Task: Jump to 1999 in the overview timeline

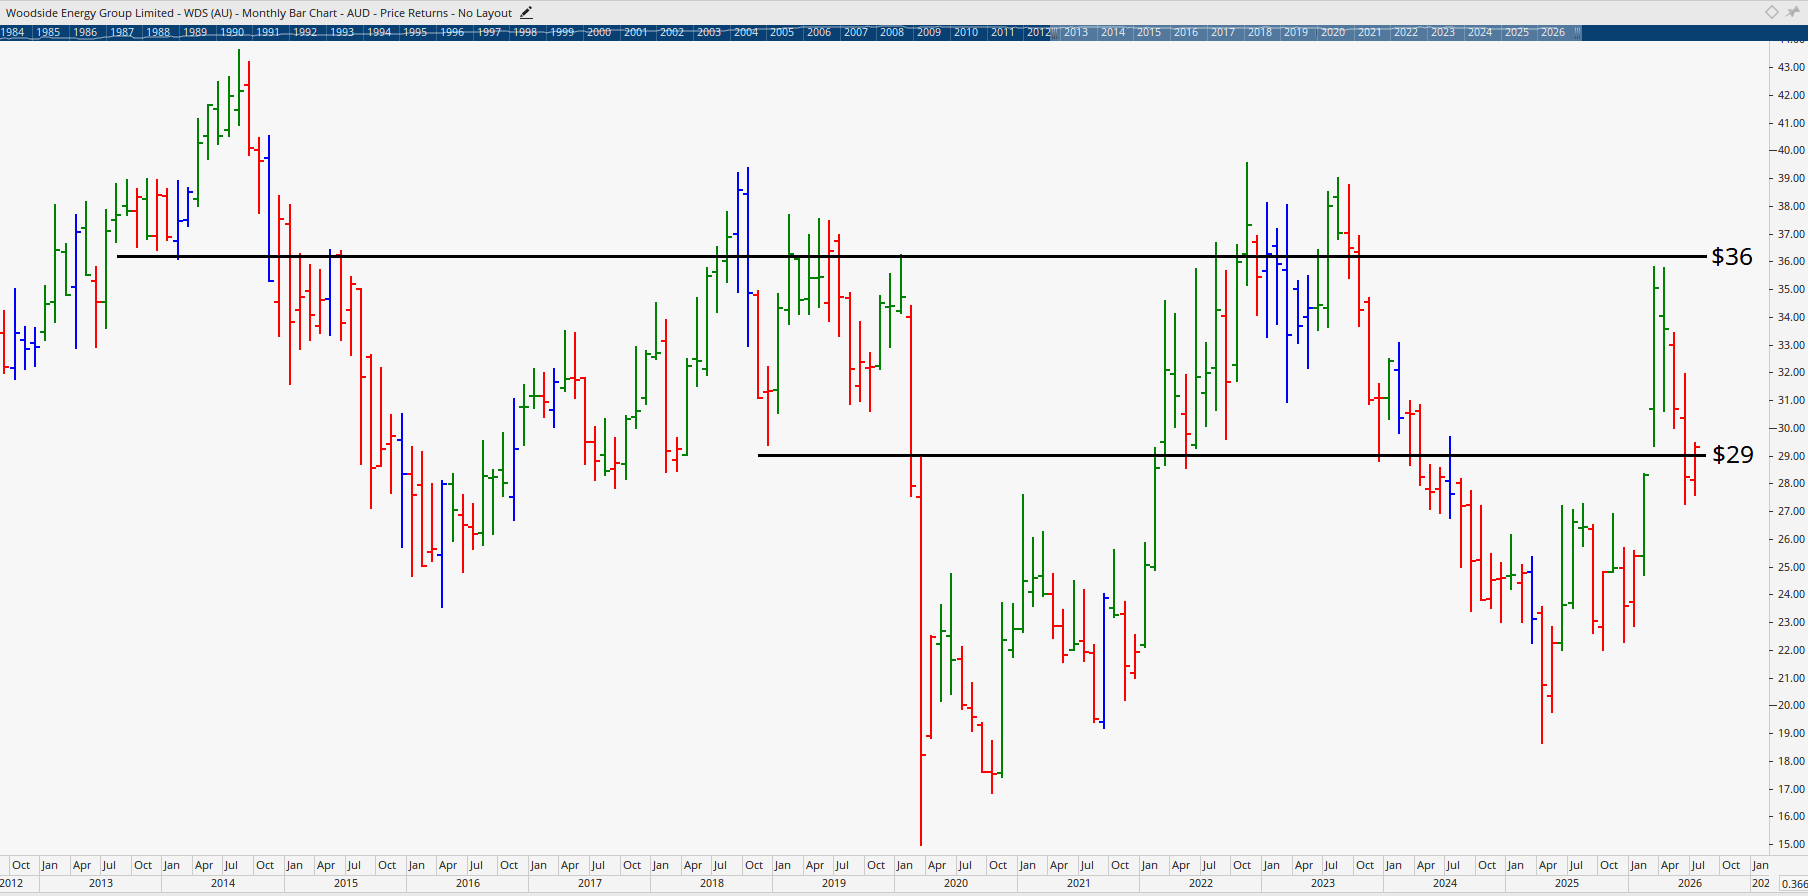Action: tap(562, 32)
